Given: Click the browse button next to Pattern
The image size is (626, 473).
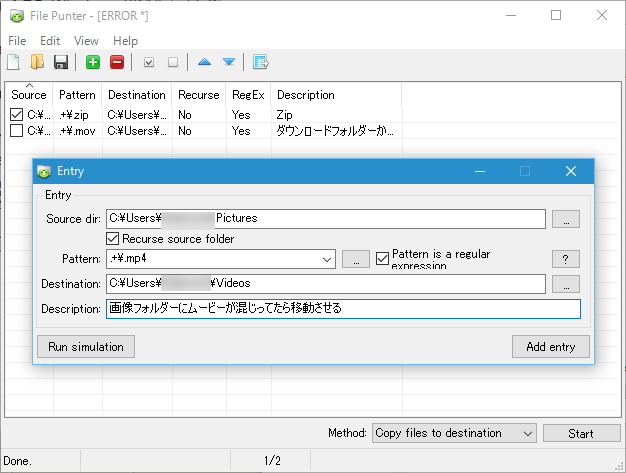Looking at the screenshot, I should pyautogui.click(x=356, y=259).
